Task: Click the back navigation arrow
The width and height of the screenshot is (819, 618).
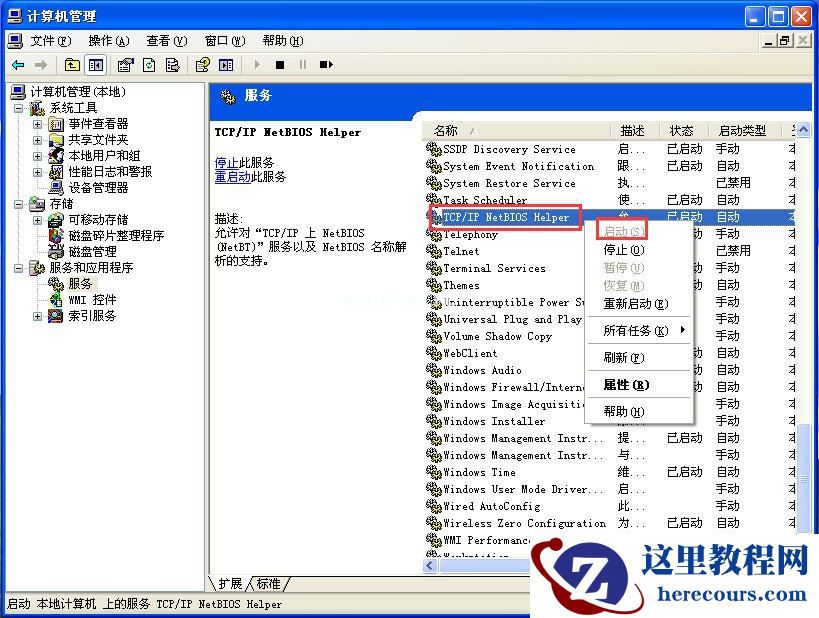Action: 18,64
